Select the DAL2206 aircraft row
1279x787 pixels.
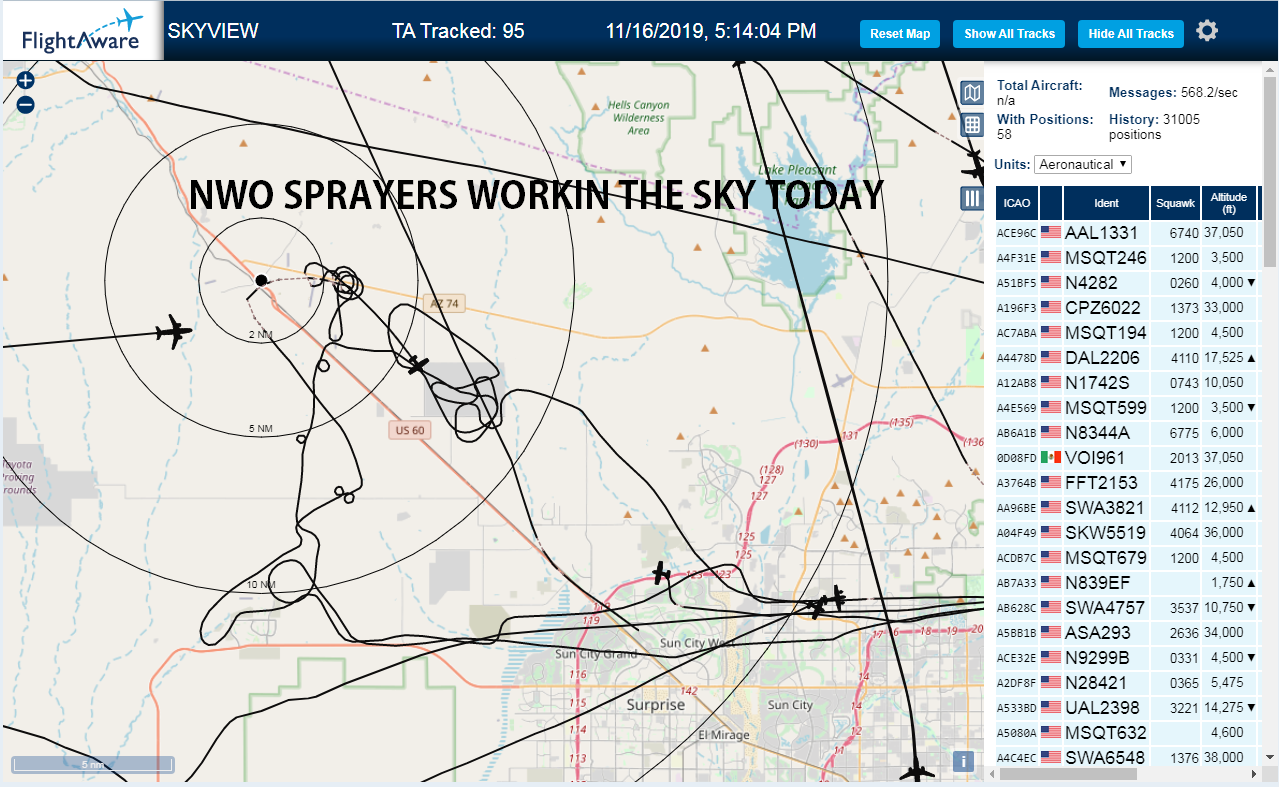coord(1127,357)
